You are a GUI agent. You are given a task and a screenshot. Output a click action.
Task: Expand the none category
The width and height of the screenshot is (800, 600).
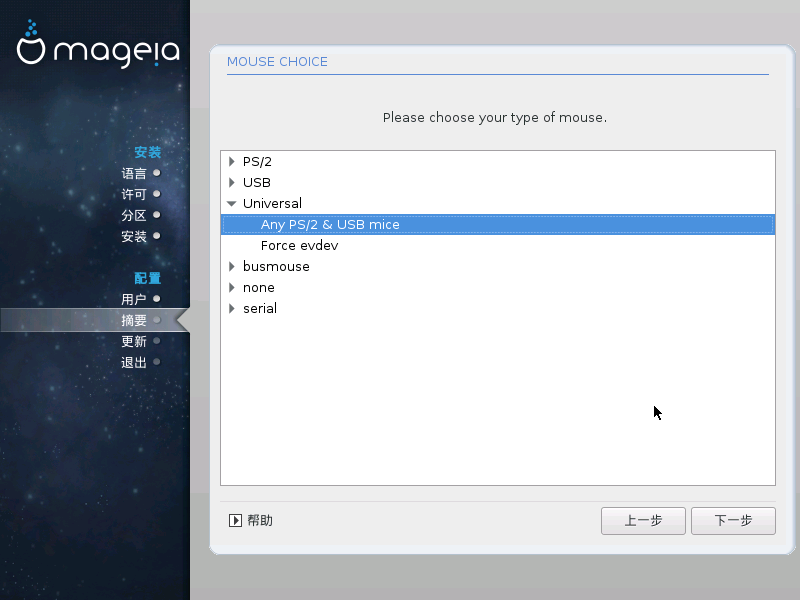(x=232, y=287)
